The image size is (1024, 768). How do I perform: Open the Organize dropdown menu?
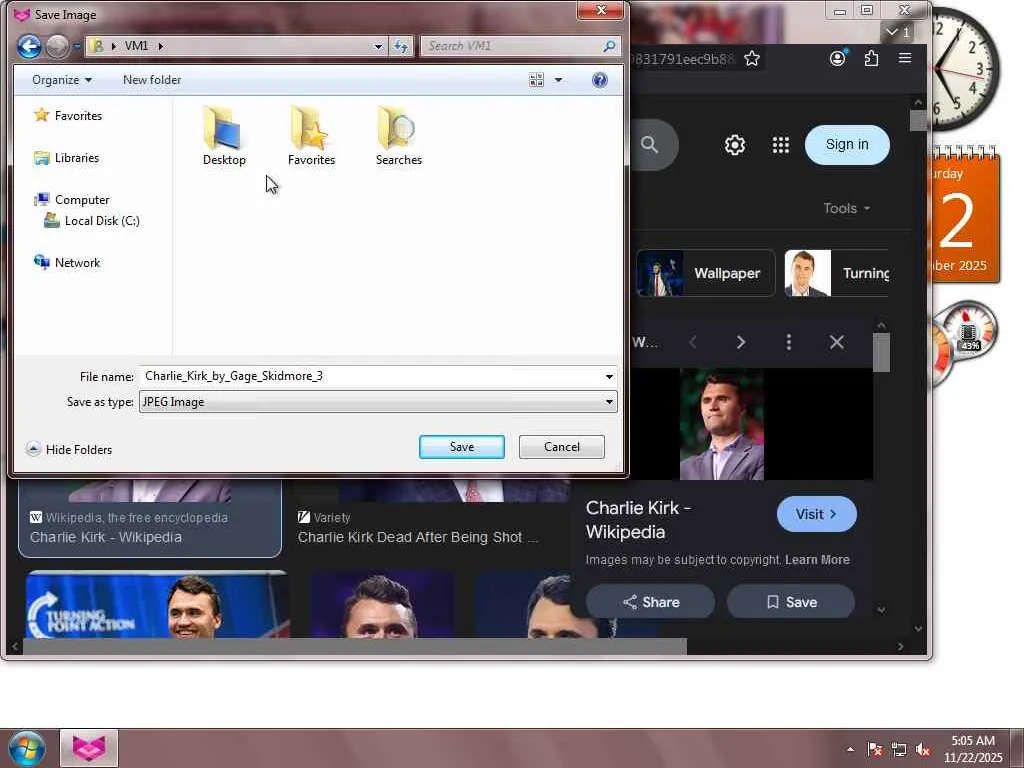point(61,80)
